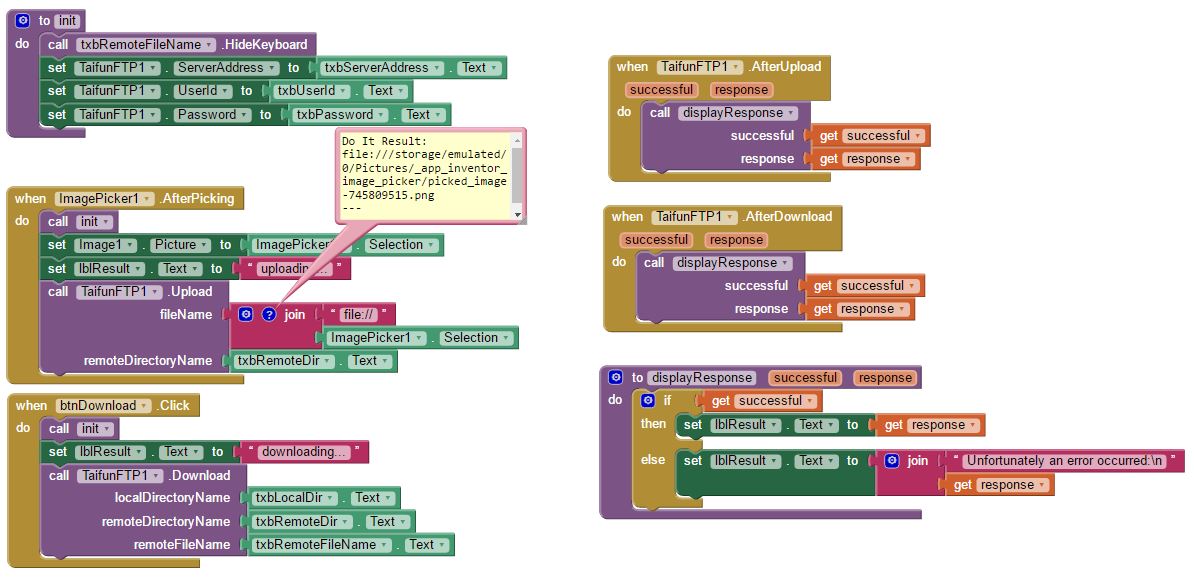Viewport: 1194px width, 578px height.
Task: Click the gear icon on "to displayResponse" procedure
Action: (616, 378)
